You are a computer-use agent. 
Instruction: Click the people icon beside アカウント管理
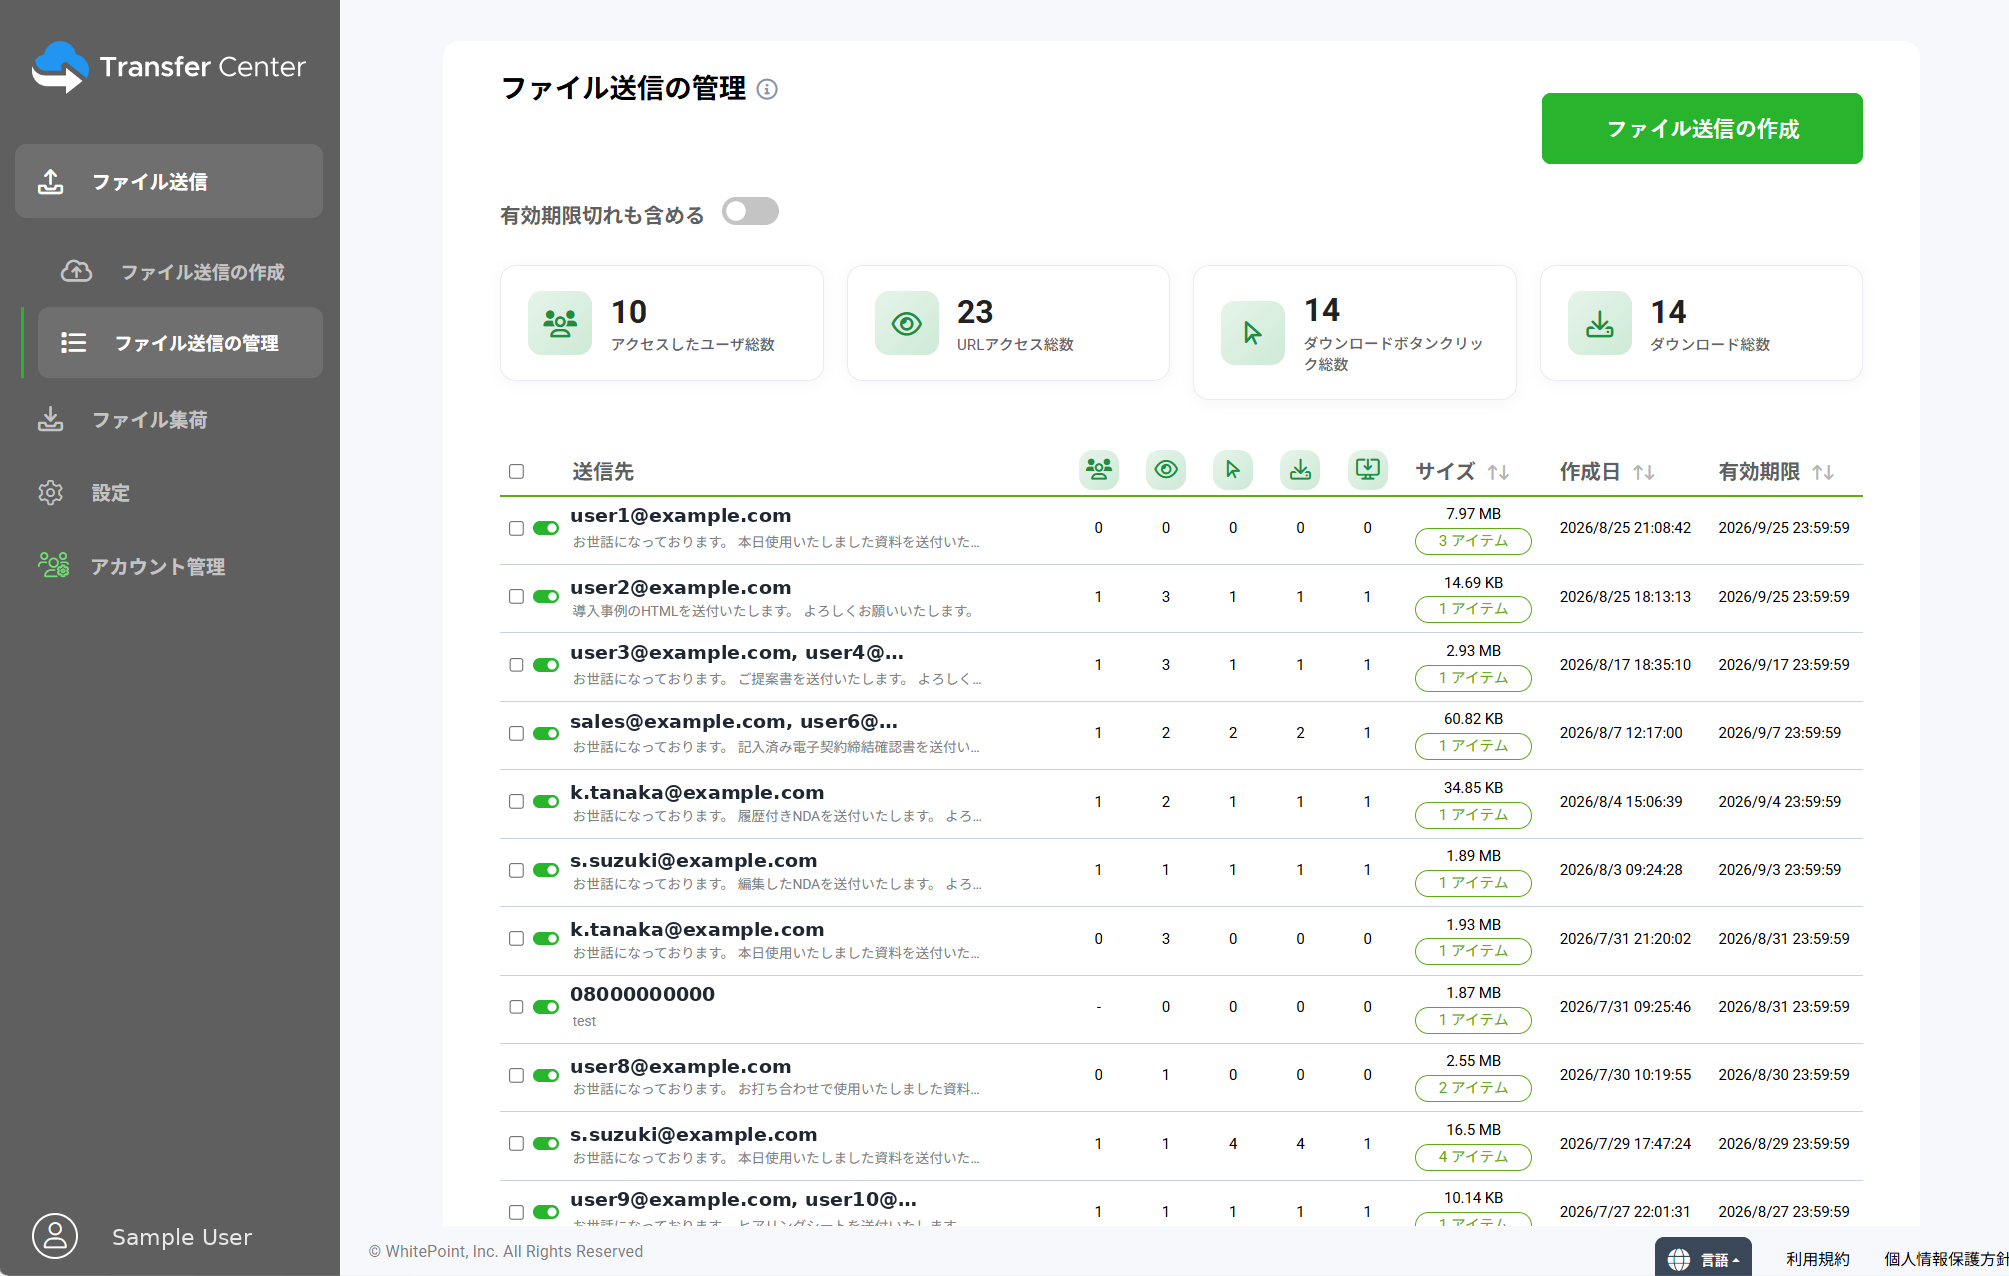53,565
